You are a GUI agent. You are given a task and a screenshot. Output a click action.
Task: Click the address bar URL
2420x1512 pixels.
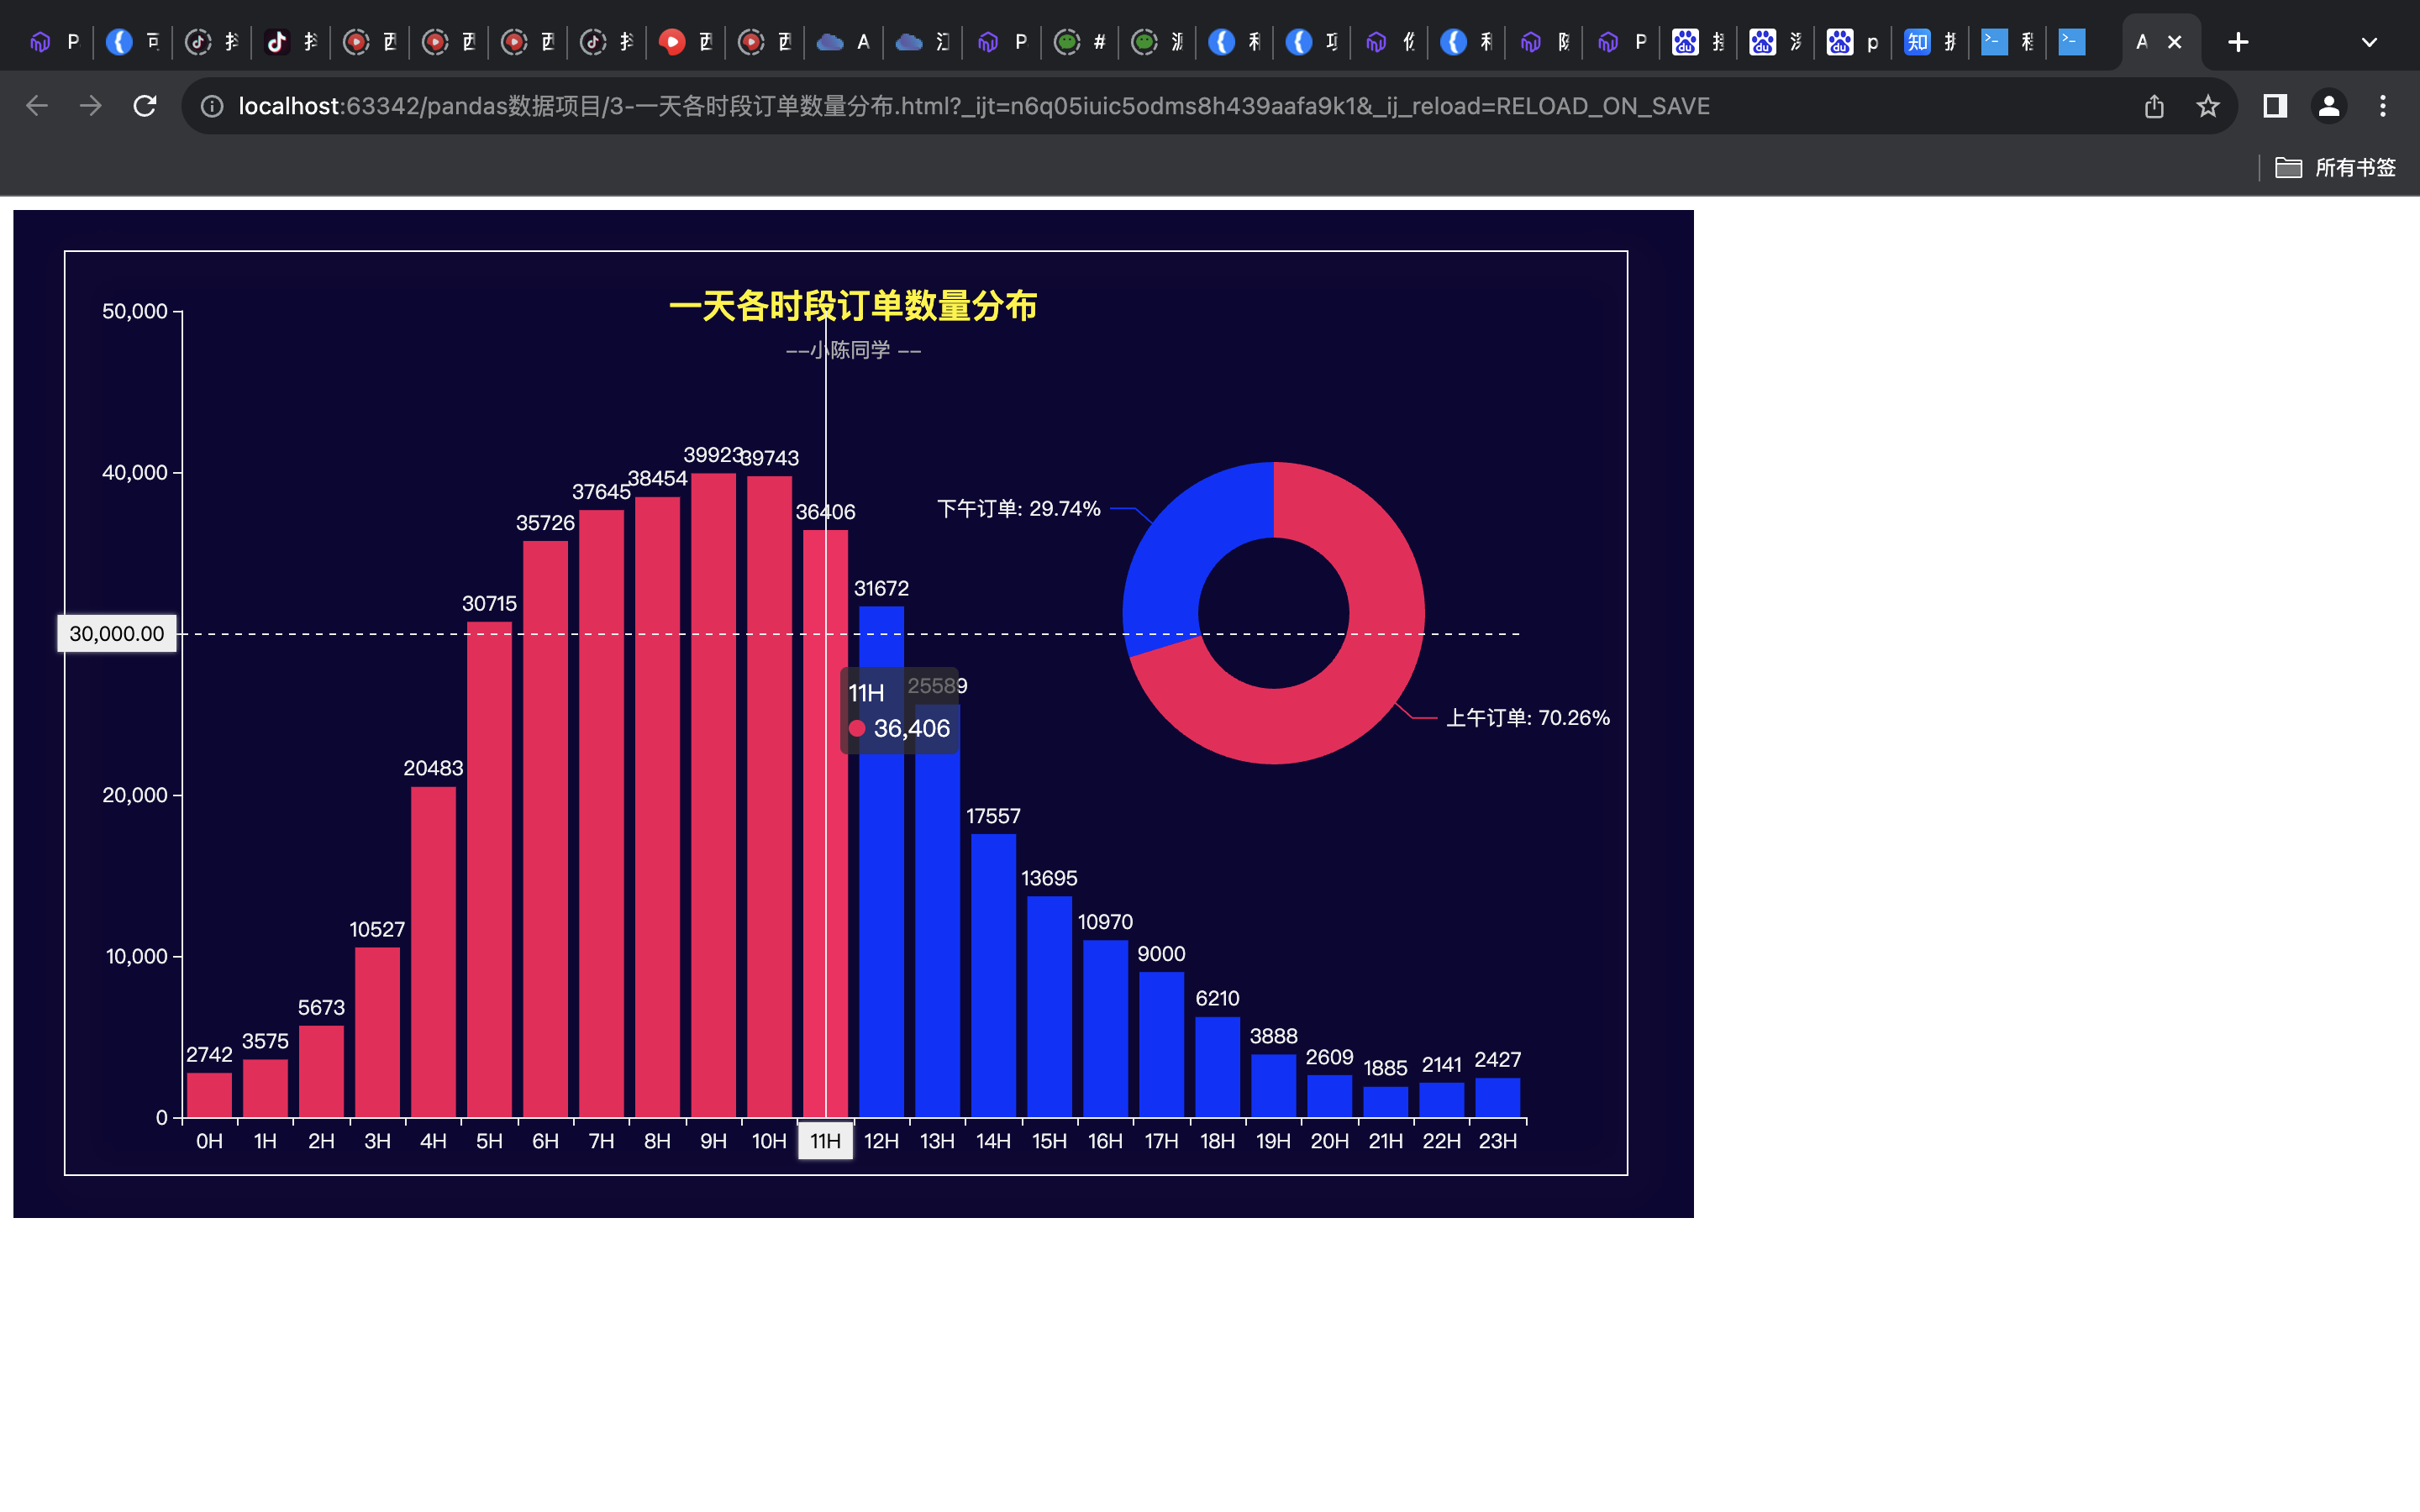coord(973,106)
